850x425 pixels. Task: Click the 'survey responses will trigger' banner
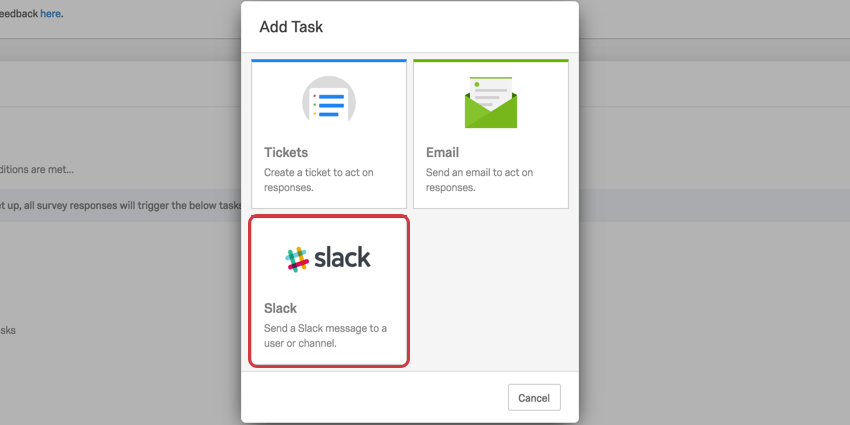point(120,205)
